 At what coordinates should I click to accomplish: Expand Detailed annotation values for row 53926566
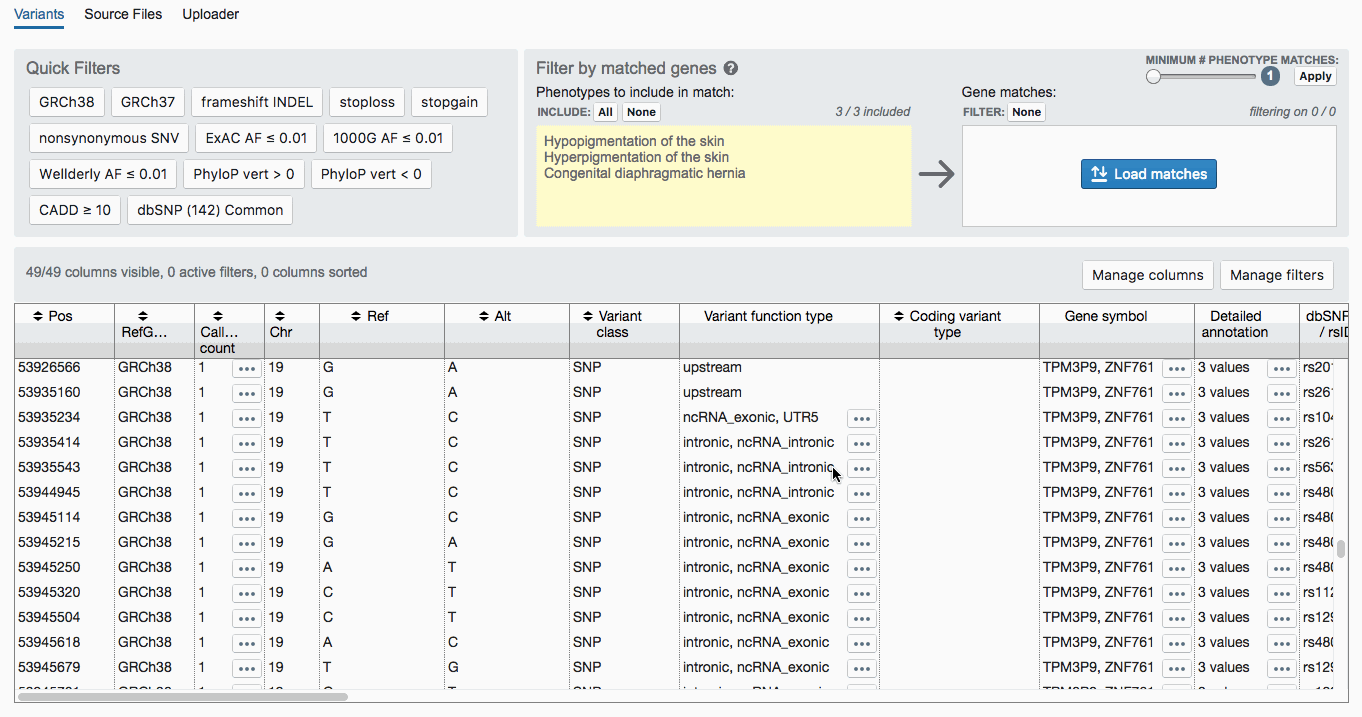click(1281, 368)
